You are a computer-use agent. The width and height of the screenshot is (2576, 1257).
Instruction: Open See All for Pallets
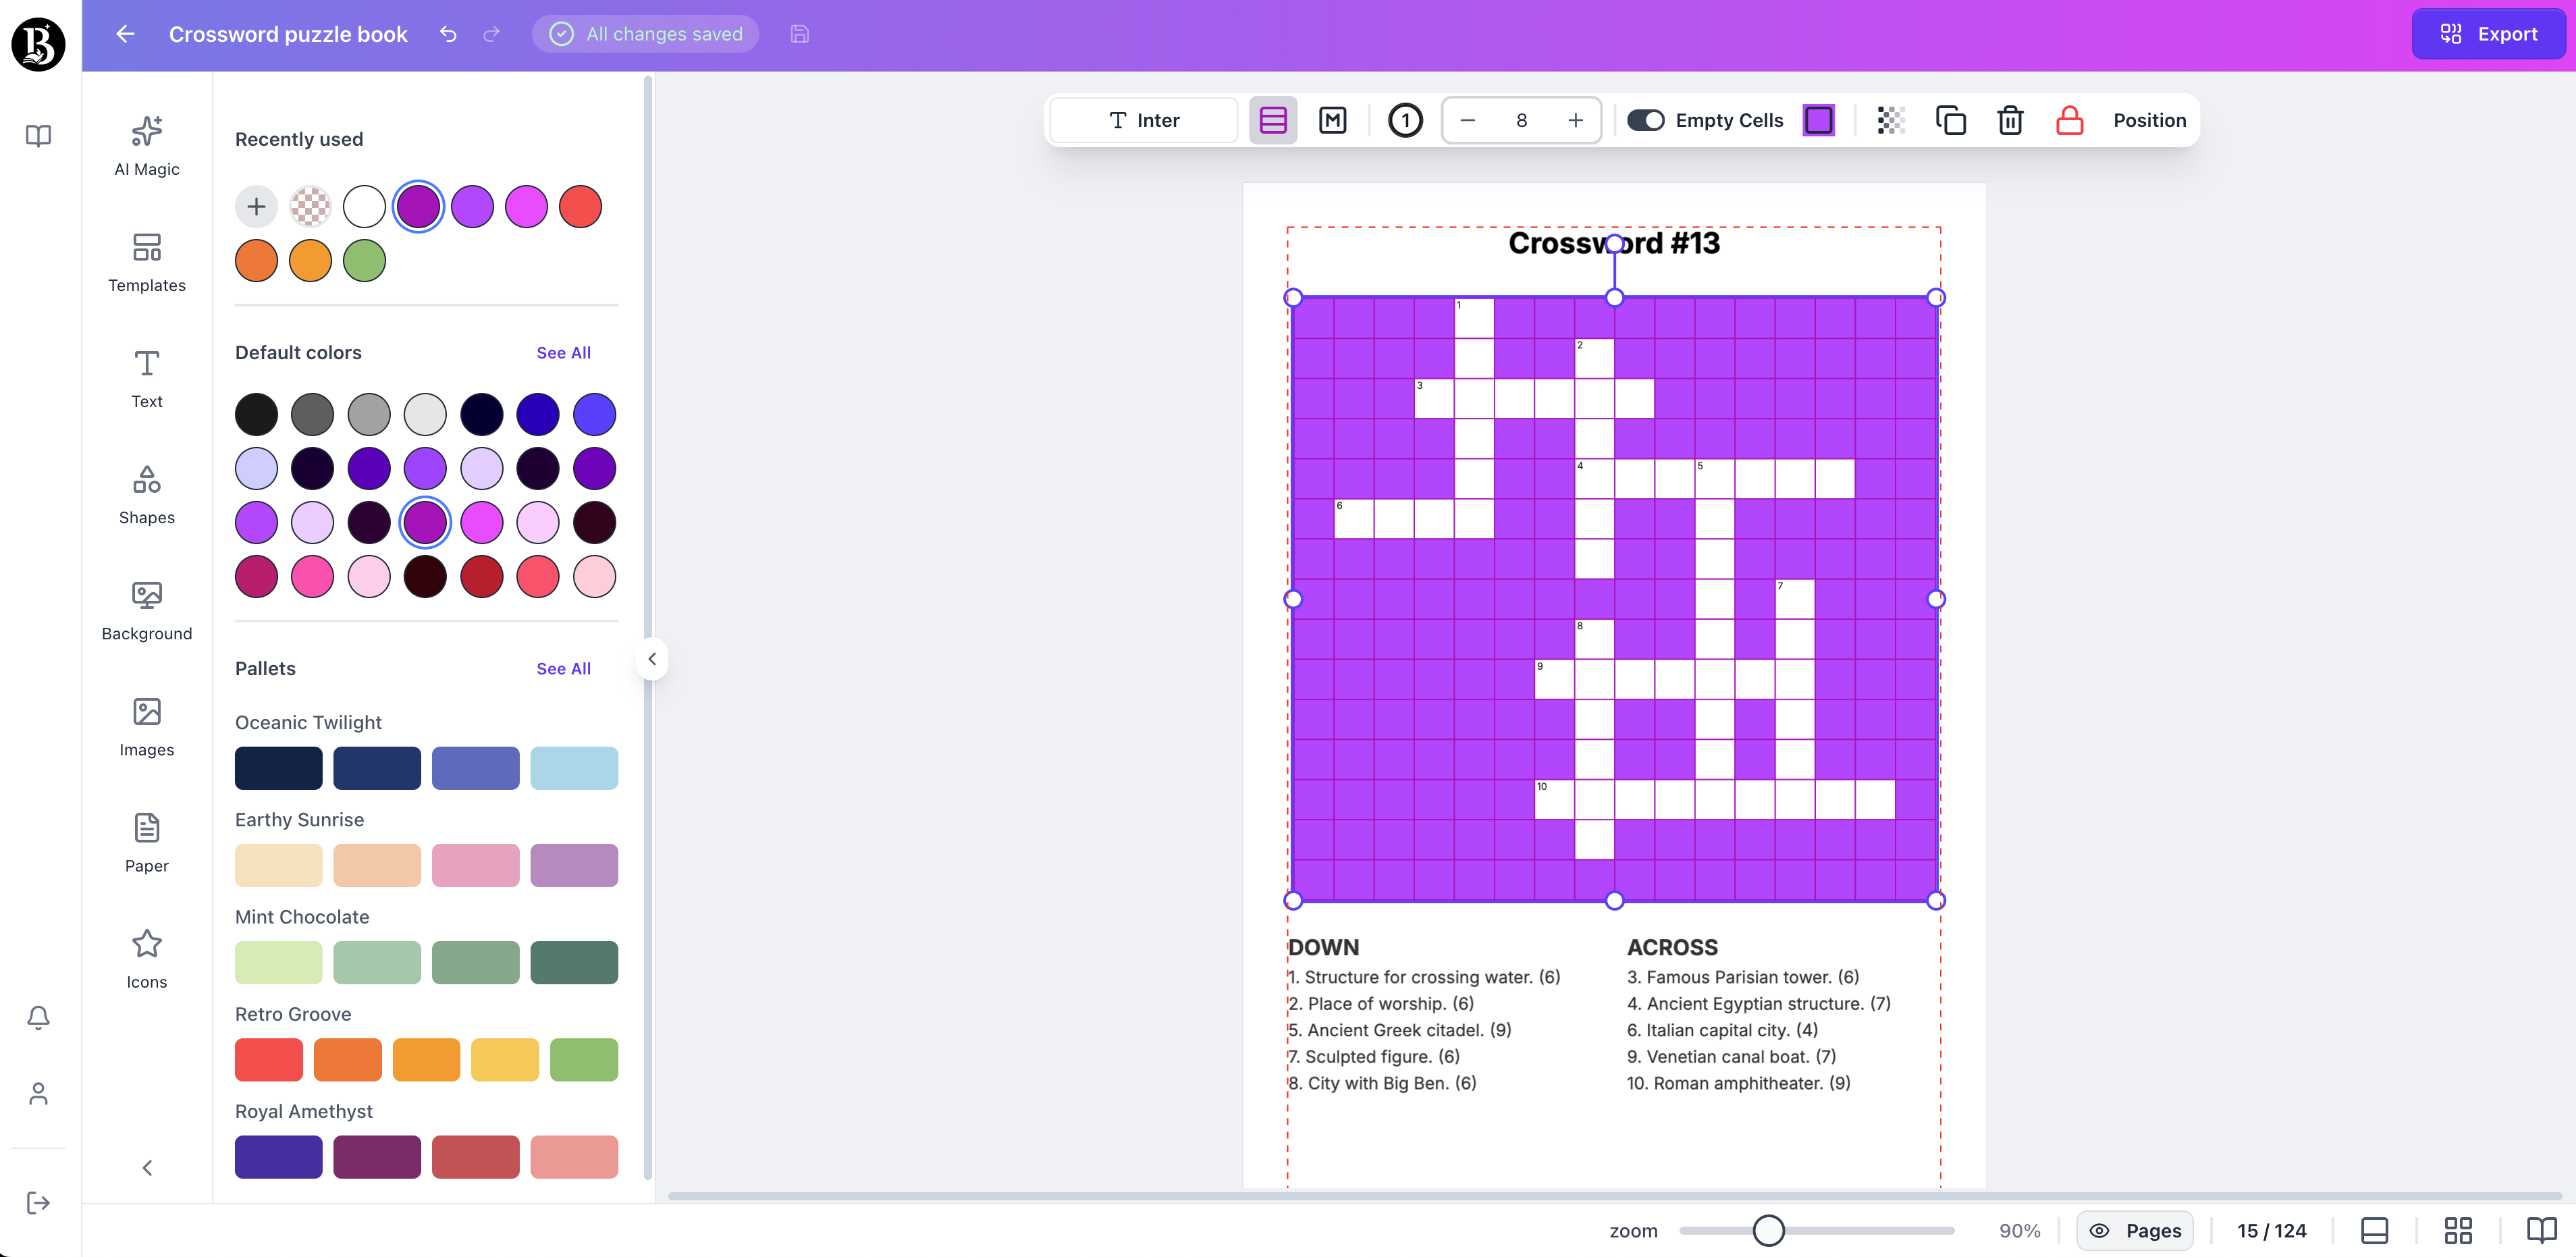563,668
